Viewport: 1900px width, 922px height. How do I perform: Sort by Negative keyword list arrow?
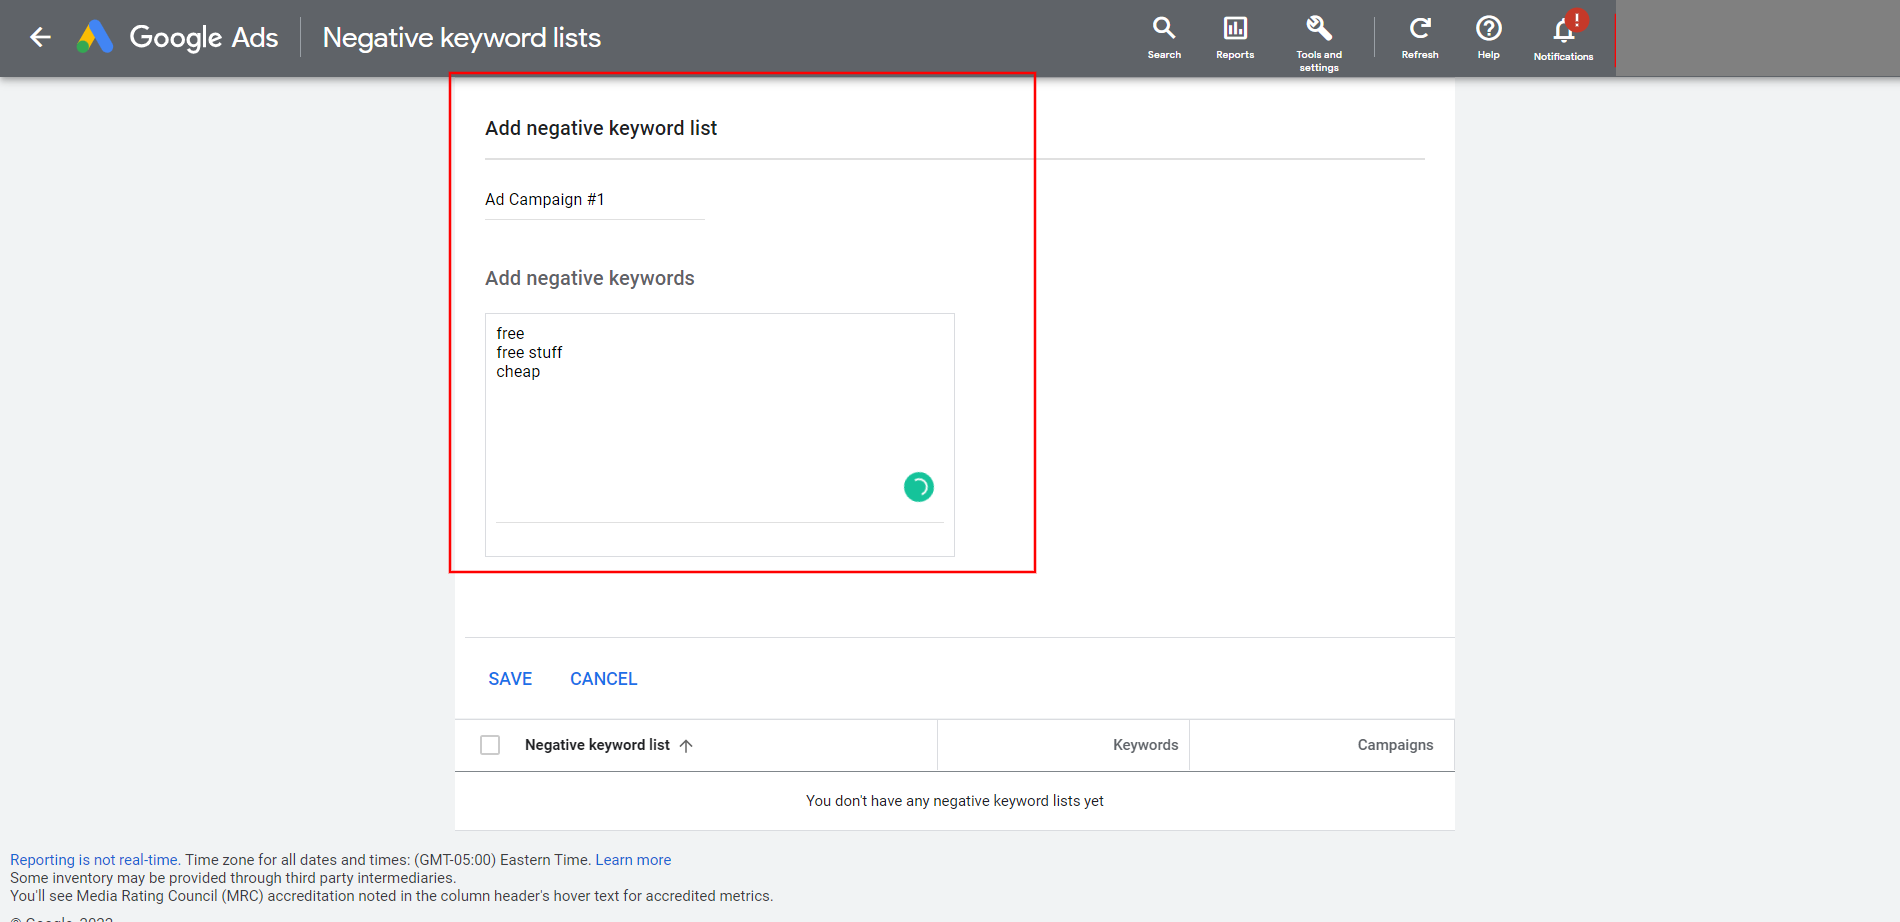click(686, 745)
